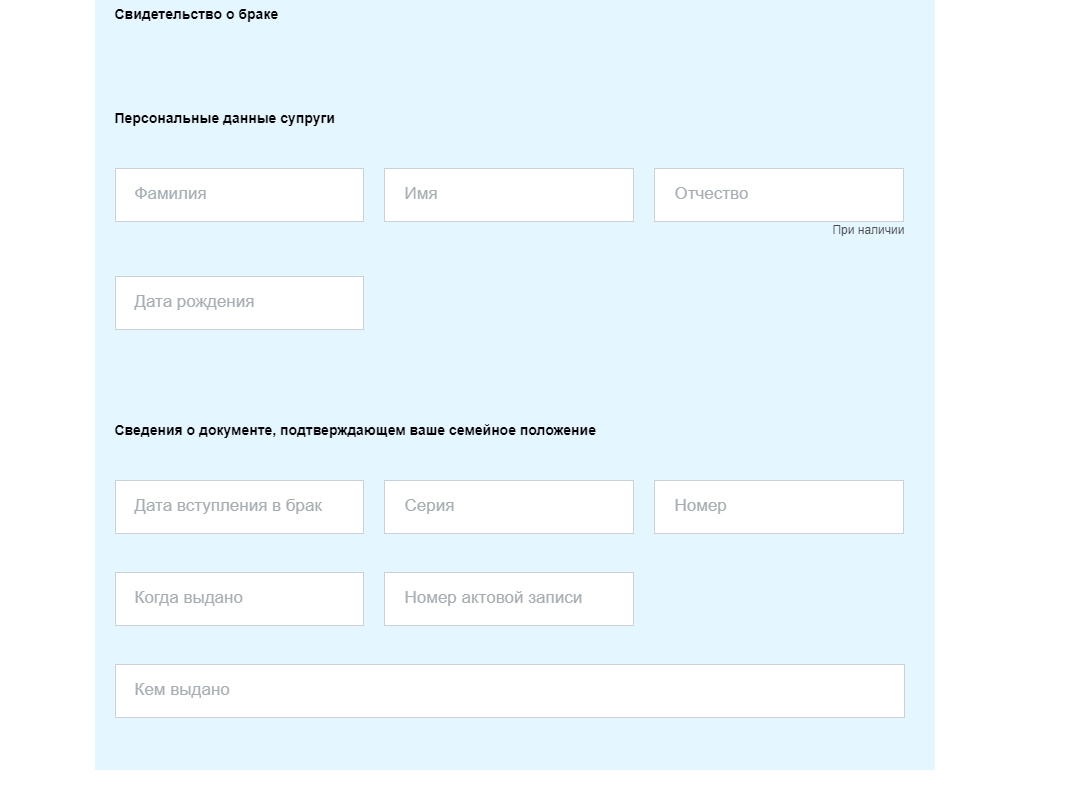The image size is (1085, 792).
Task: Open the Дата рождения field
Action: tap(239, 303)
